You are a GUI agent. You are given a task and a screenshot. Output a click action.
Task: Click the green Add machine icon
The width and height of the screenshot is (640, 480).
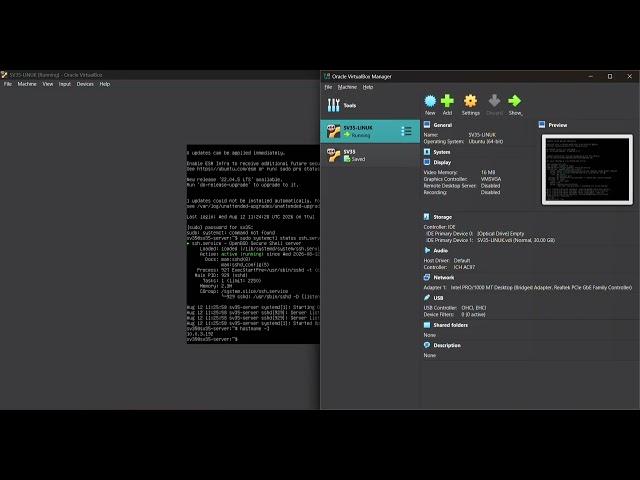click(447, 101)
